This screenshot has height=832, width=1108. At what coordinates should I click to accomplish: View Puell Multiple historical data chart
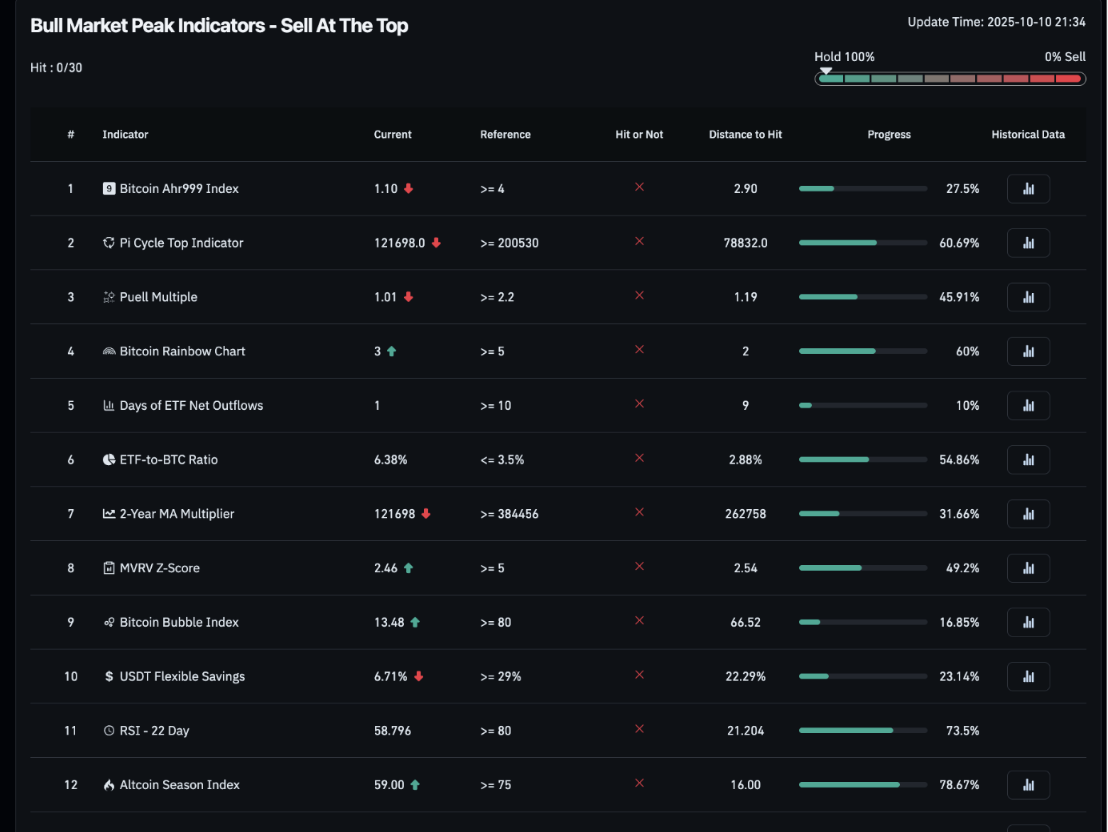click(1028, 297)
